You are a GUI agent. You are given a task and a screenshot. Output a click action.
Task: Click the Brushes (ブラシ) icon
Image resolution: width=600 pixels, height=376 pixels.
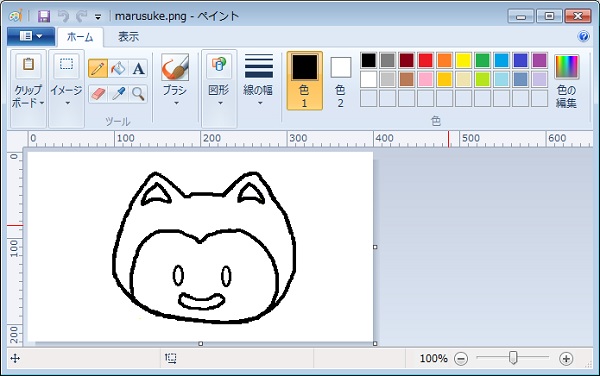175,67
